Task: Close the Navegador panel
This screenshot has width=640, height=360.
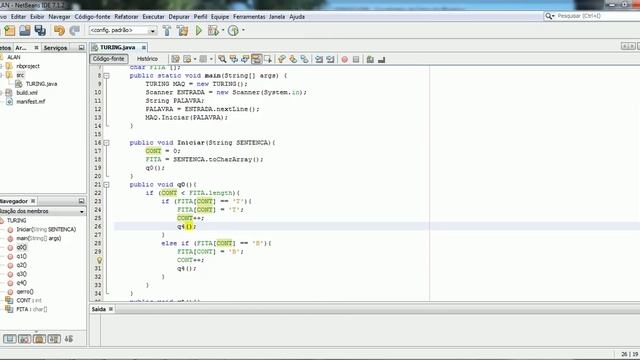Action: coord(33,201)
